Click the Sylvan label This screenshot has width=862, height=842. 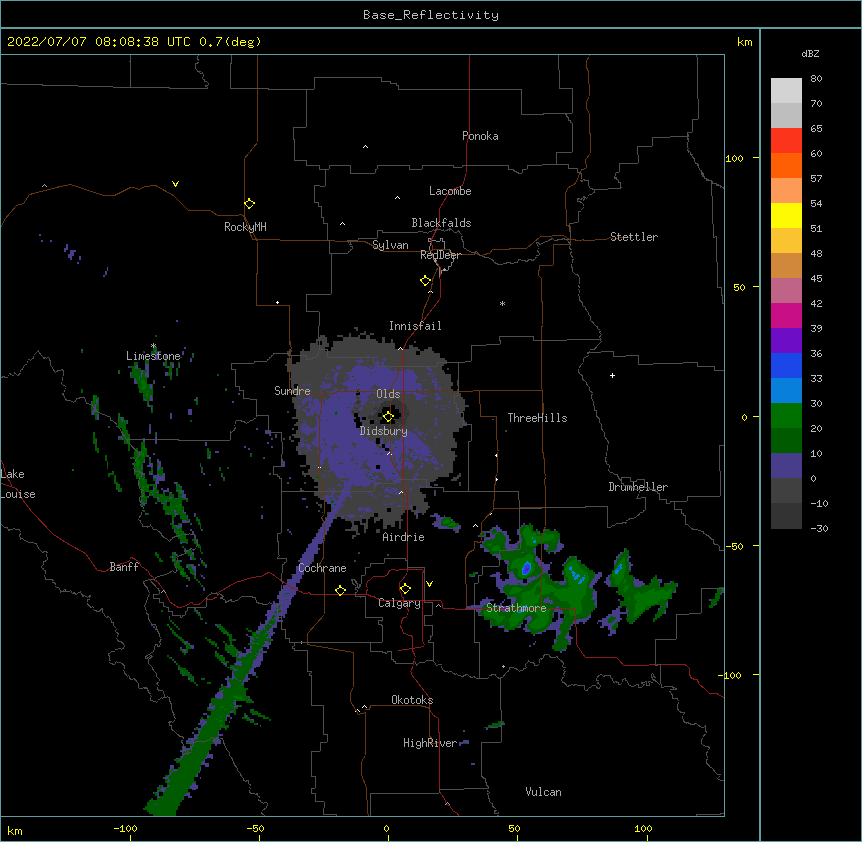pyautogui.click(x=390, y=245)
